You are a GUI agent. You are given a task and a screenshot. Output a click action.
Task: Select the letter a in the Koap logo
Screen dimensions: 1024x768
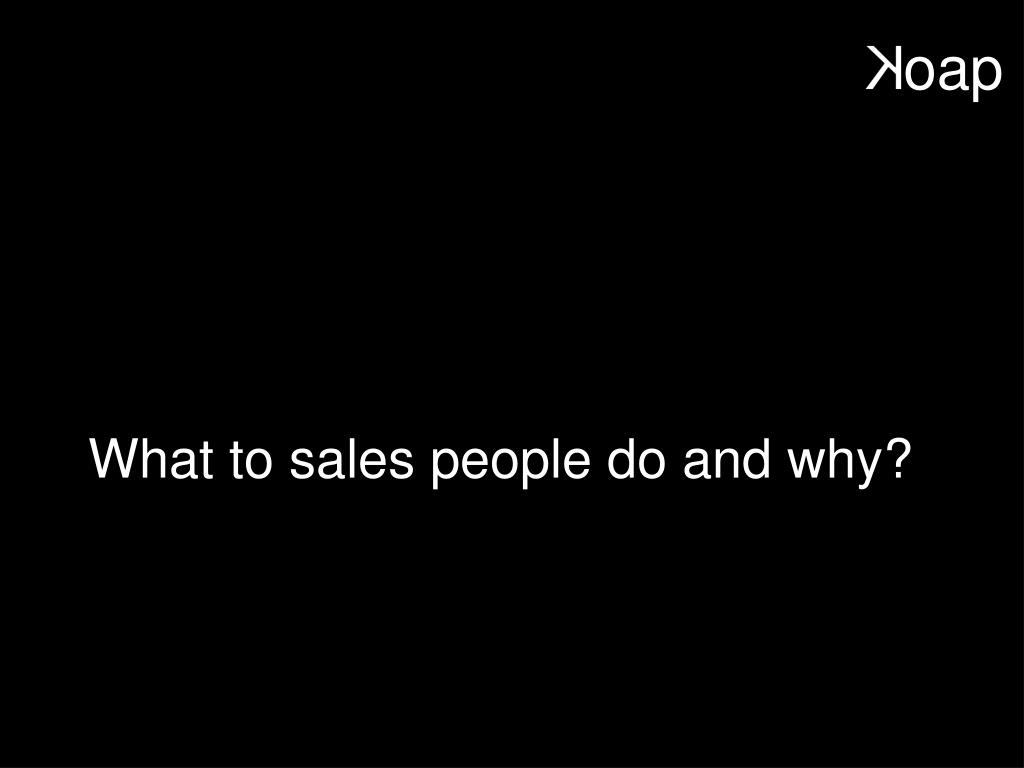click(951, 72)
